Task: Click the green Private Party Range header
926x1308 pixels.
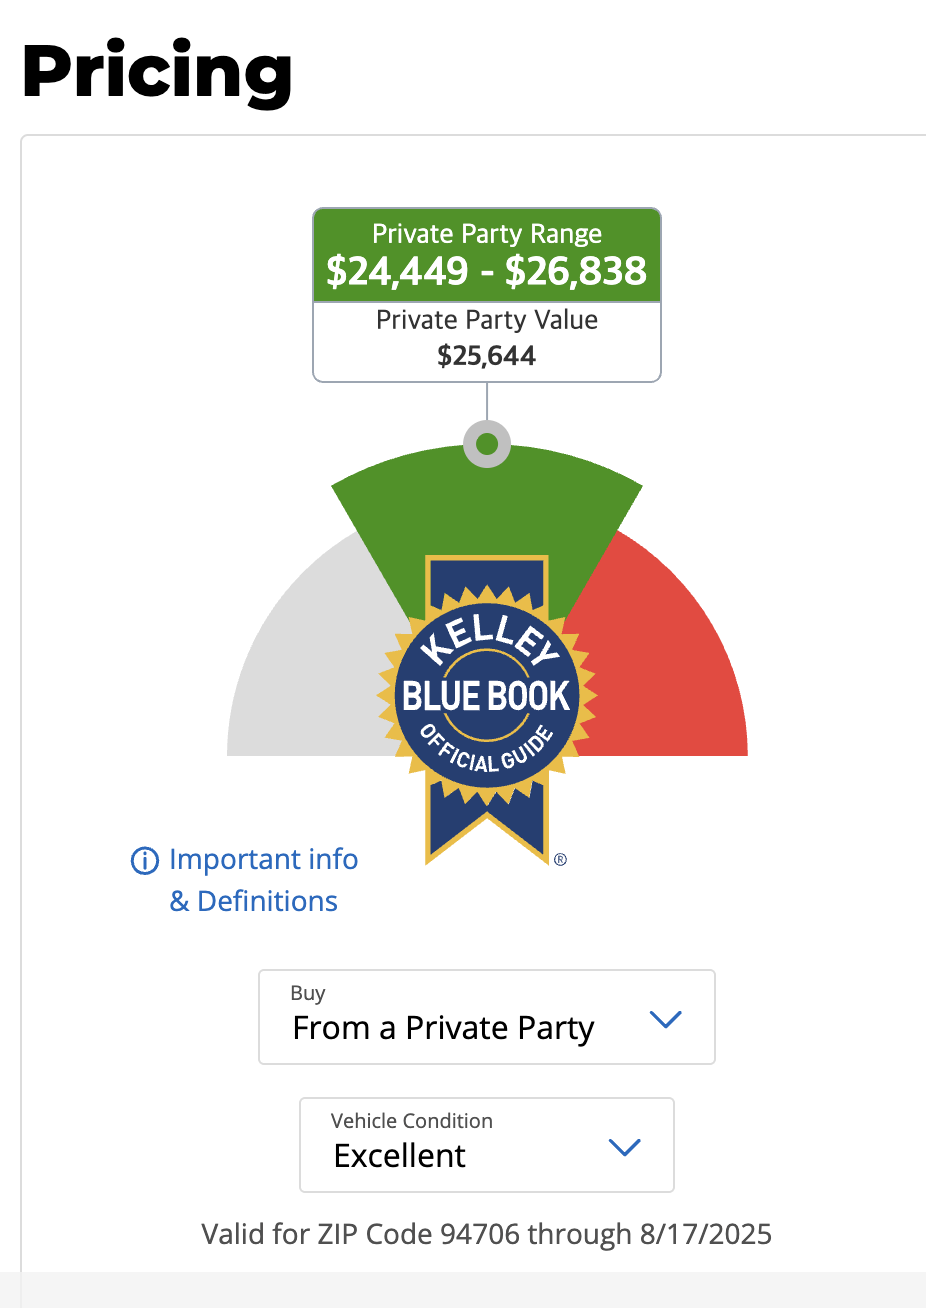Action: pyautogui.click(x=487, y=255)
